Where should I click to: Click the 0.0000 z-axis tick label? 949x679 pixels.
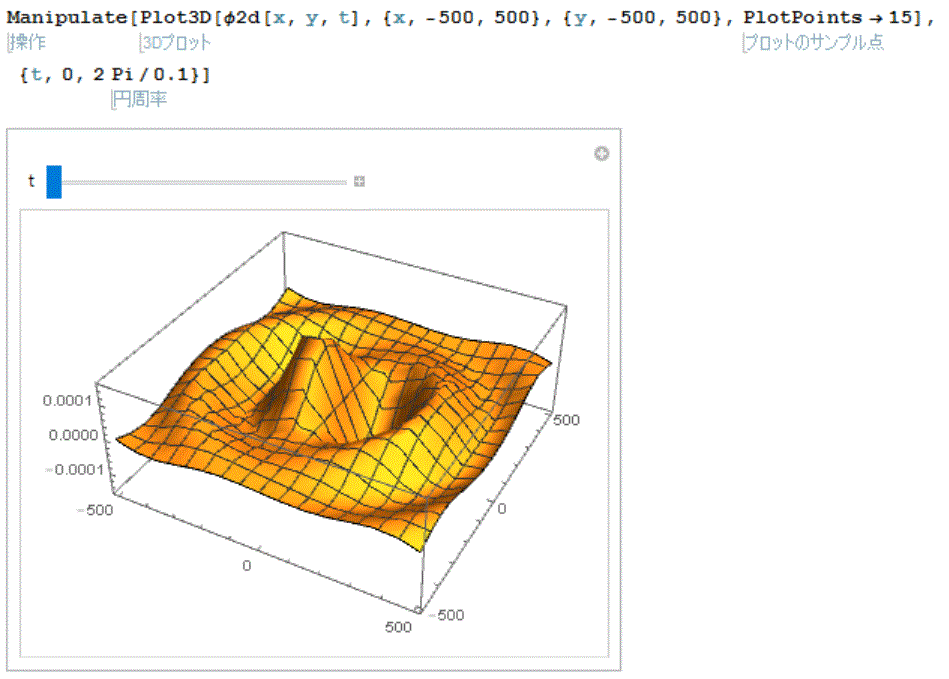73,435
